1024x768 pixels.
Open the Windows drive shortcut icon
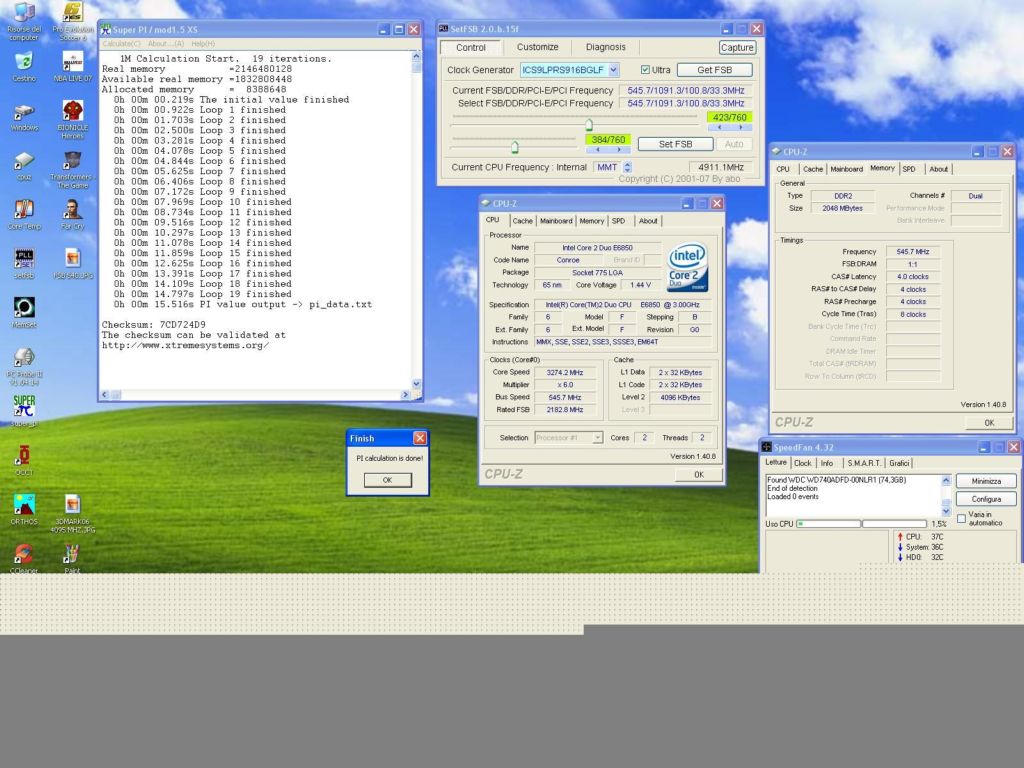[24, 116]
